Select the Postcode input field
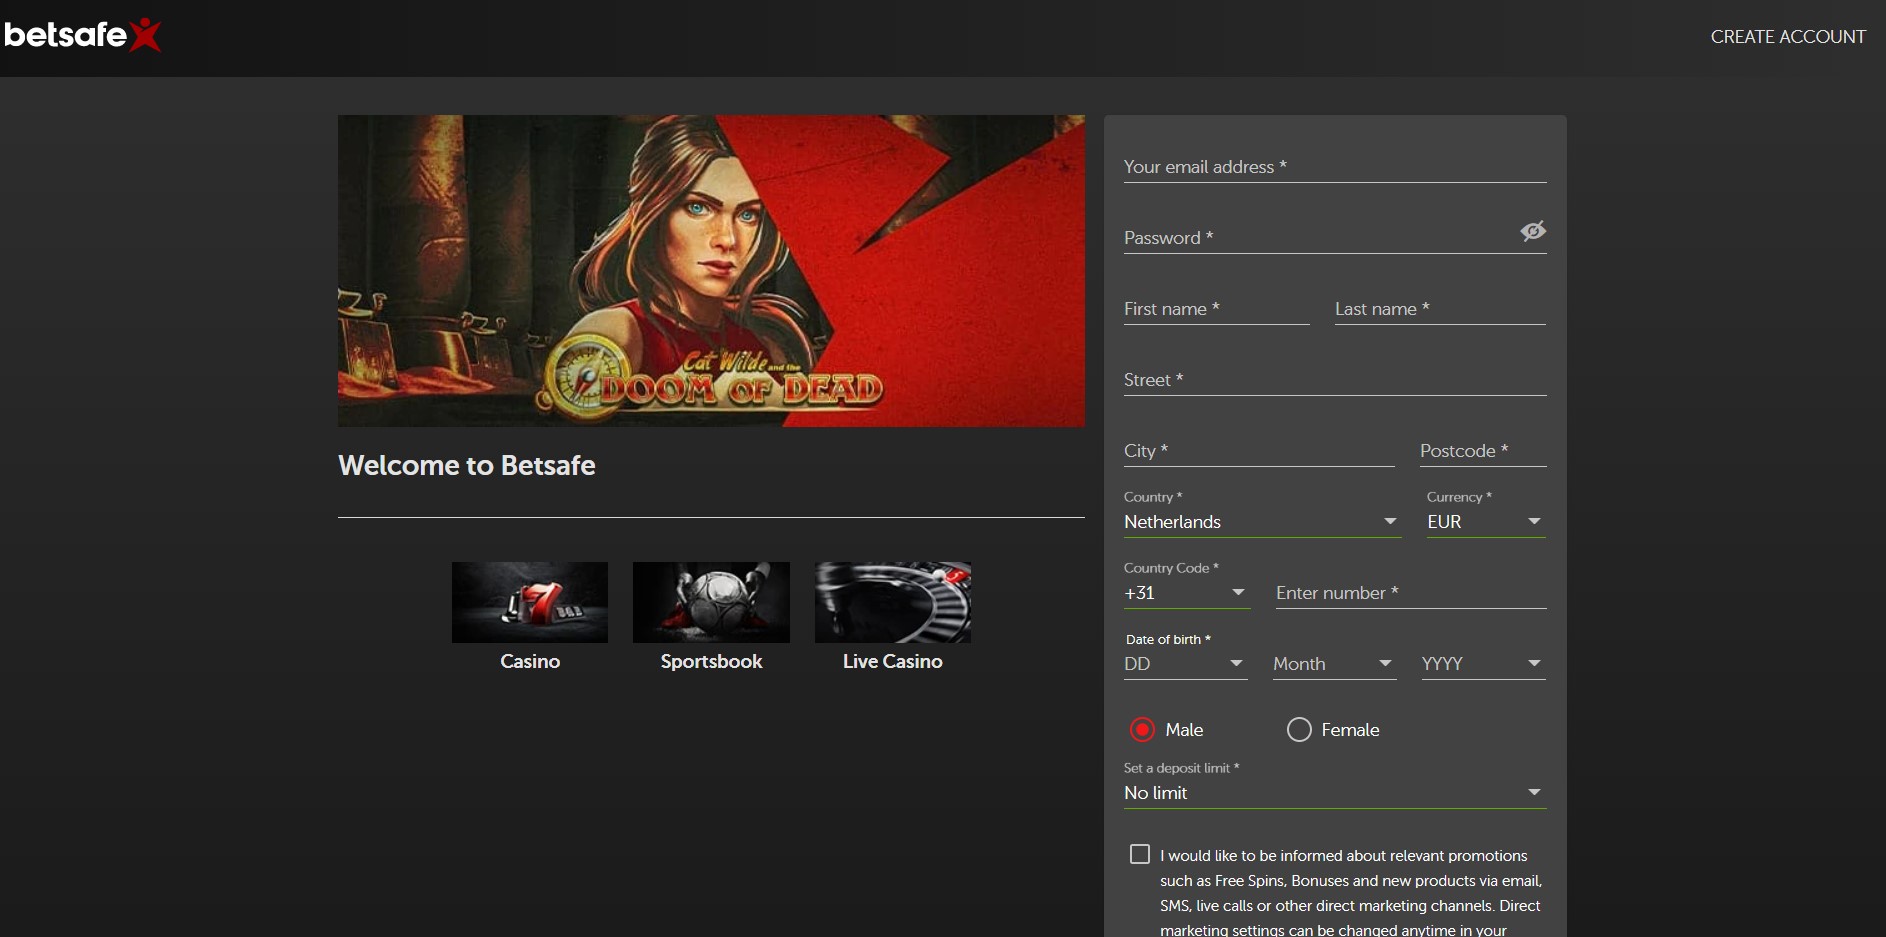The width and height of the screenshot is (1886, 937). tap(1482, 451)
